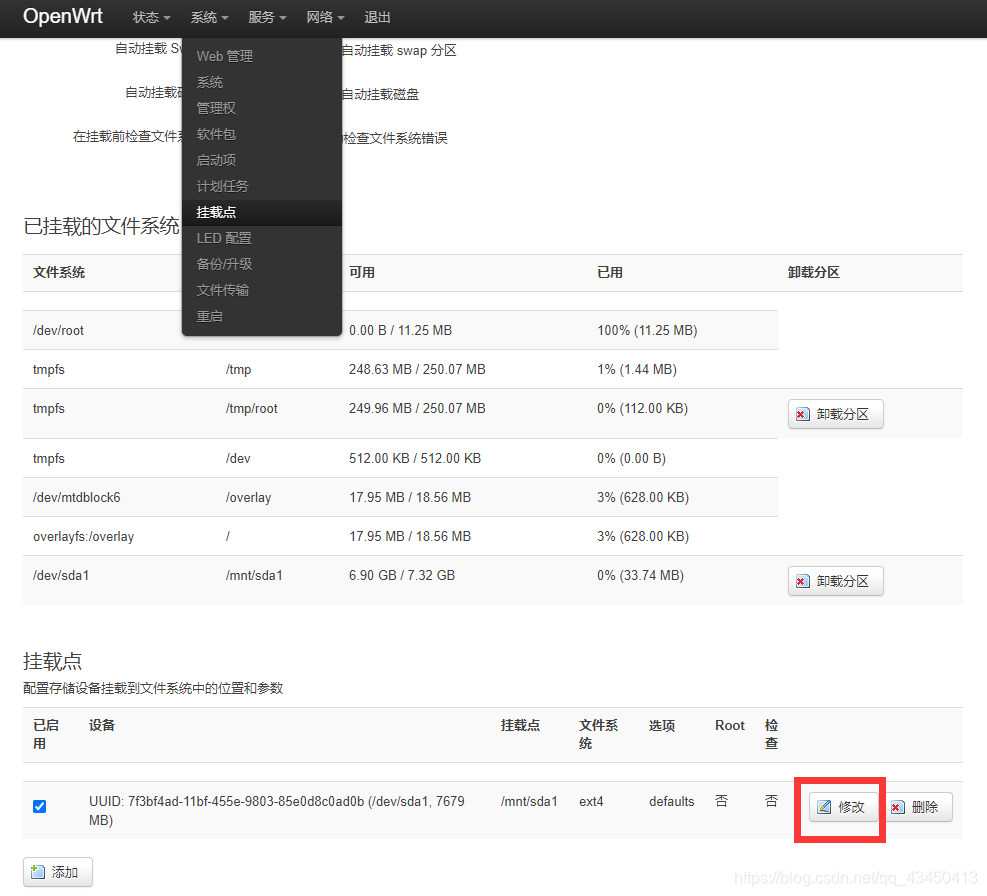Open 管理权 menu entry
987x896 pixels.
(262, 108)
